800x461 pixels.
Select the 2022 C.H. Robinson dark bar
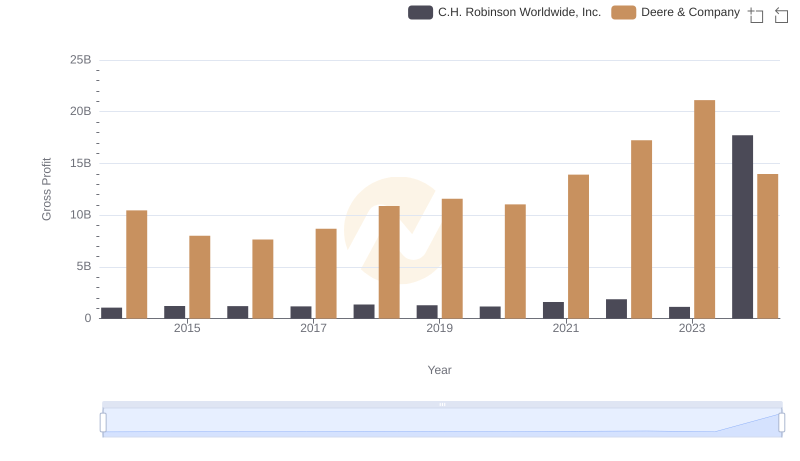[x=616, y=309]
